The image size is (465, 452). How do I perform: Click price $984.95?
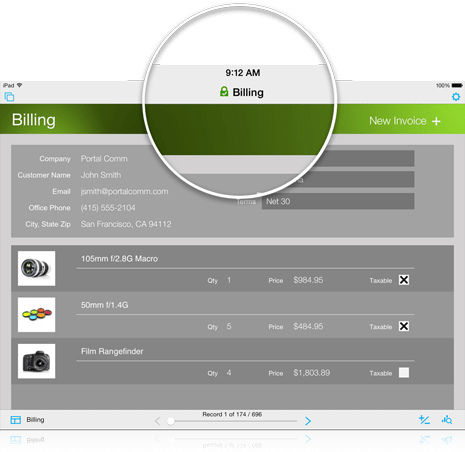click(x=308, y=280)
